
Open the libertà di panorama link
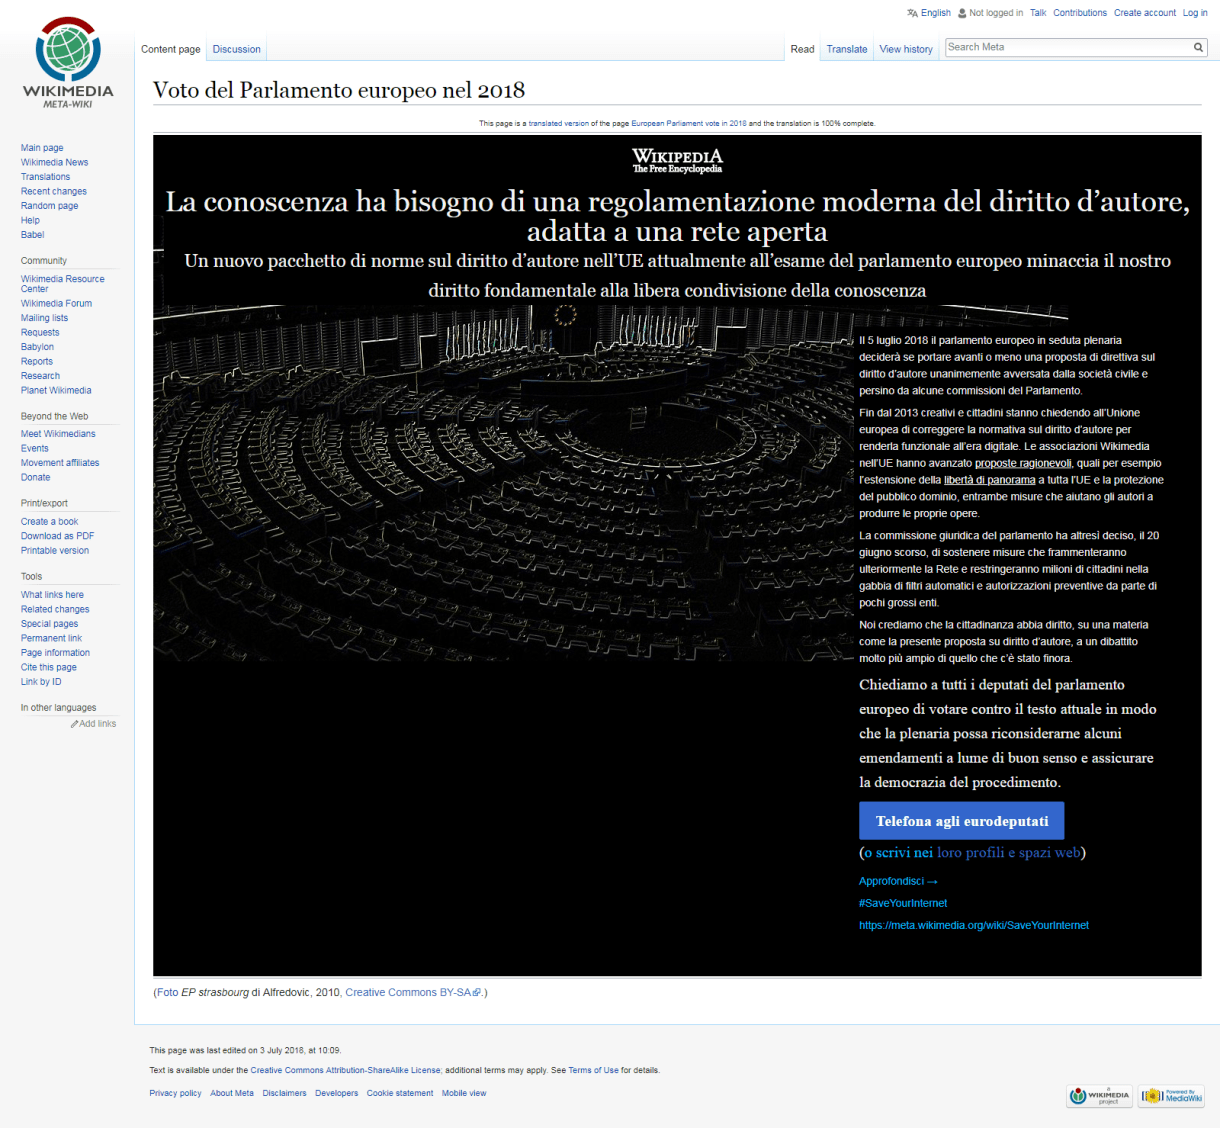coord(990,480)
